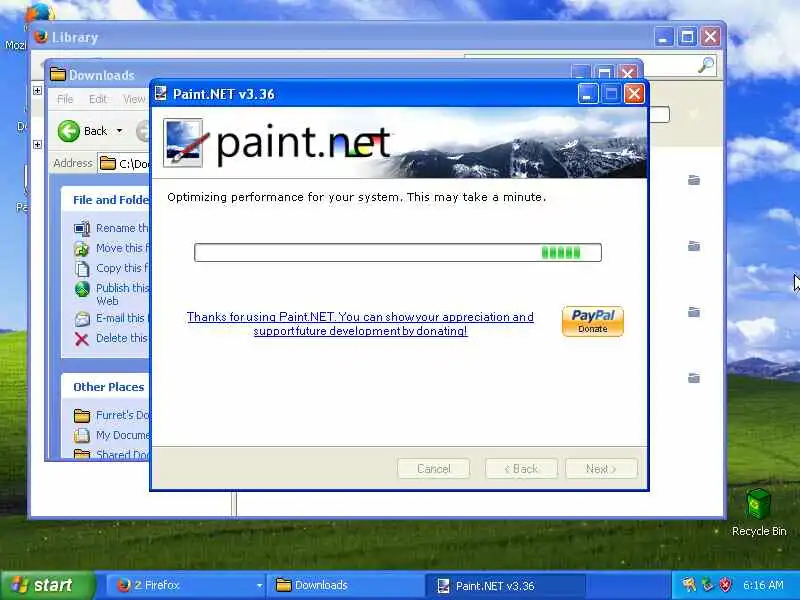The image size is (800, 600).
Task: Open the Paint.NET donation appreciation link
Action: (360, 324)
